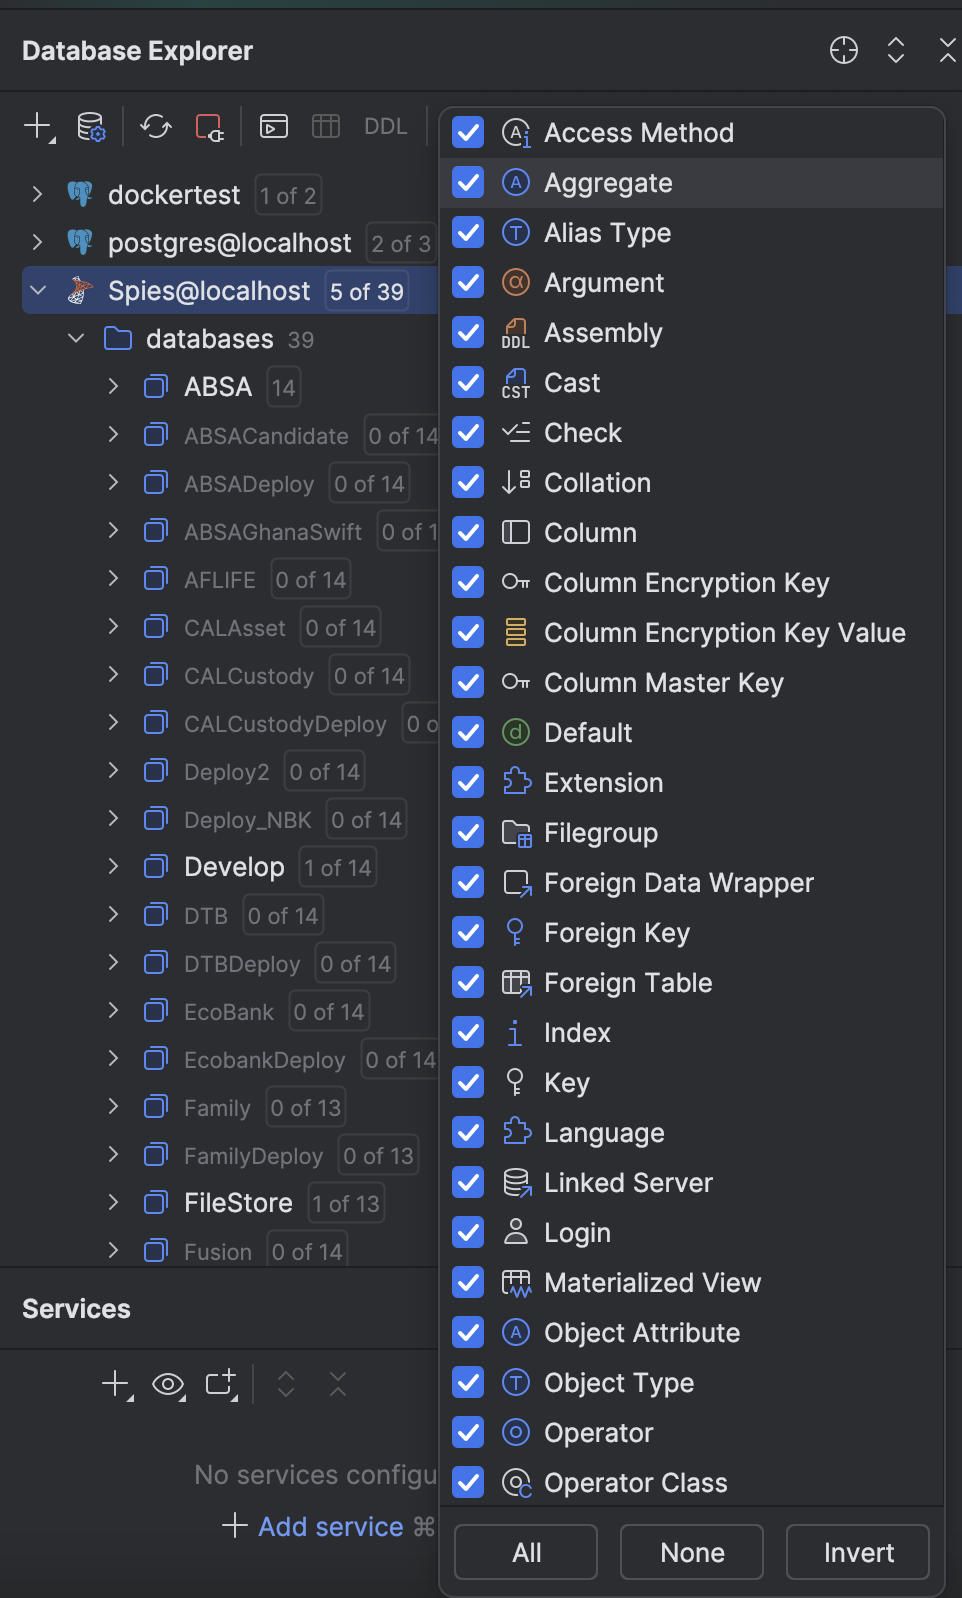Viewport: 962px width, 1598px height.
Task: Click the Refresh icon in toolbar
Action: point(156,127)
